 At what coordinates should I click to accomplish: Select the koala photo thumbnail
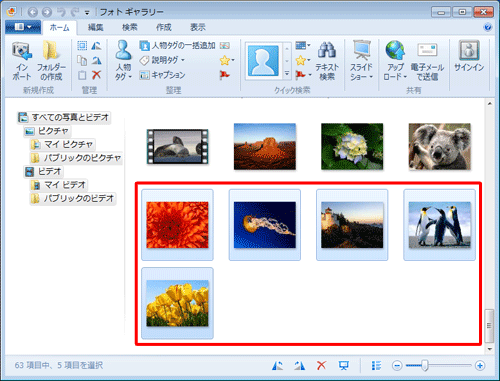(440, 147)
